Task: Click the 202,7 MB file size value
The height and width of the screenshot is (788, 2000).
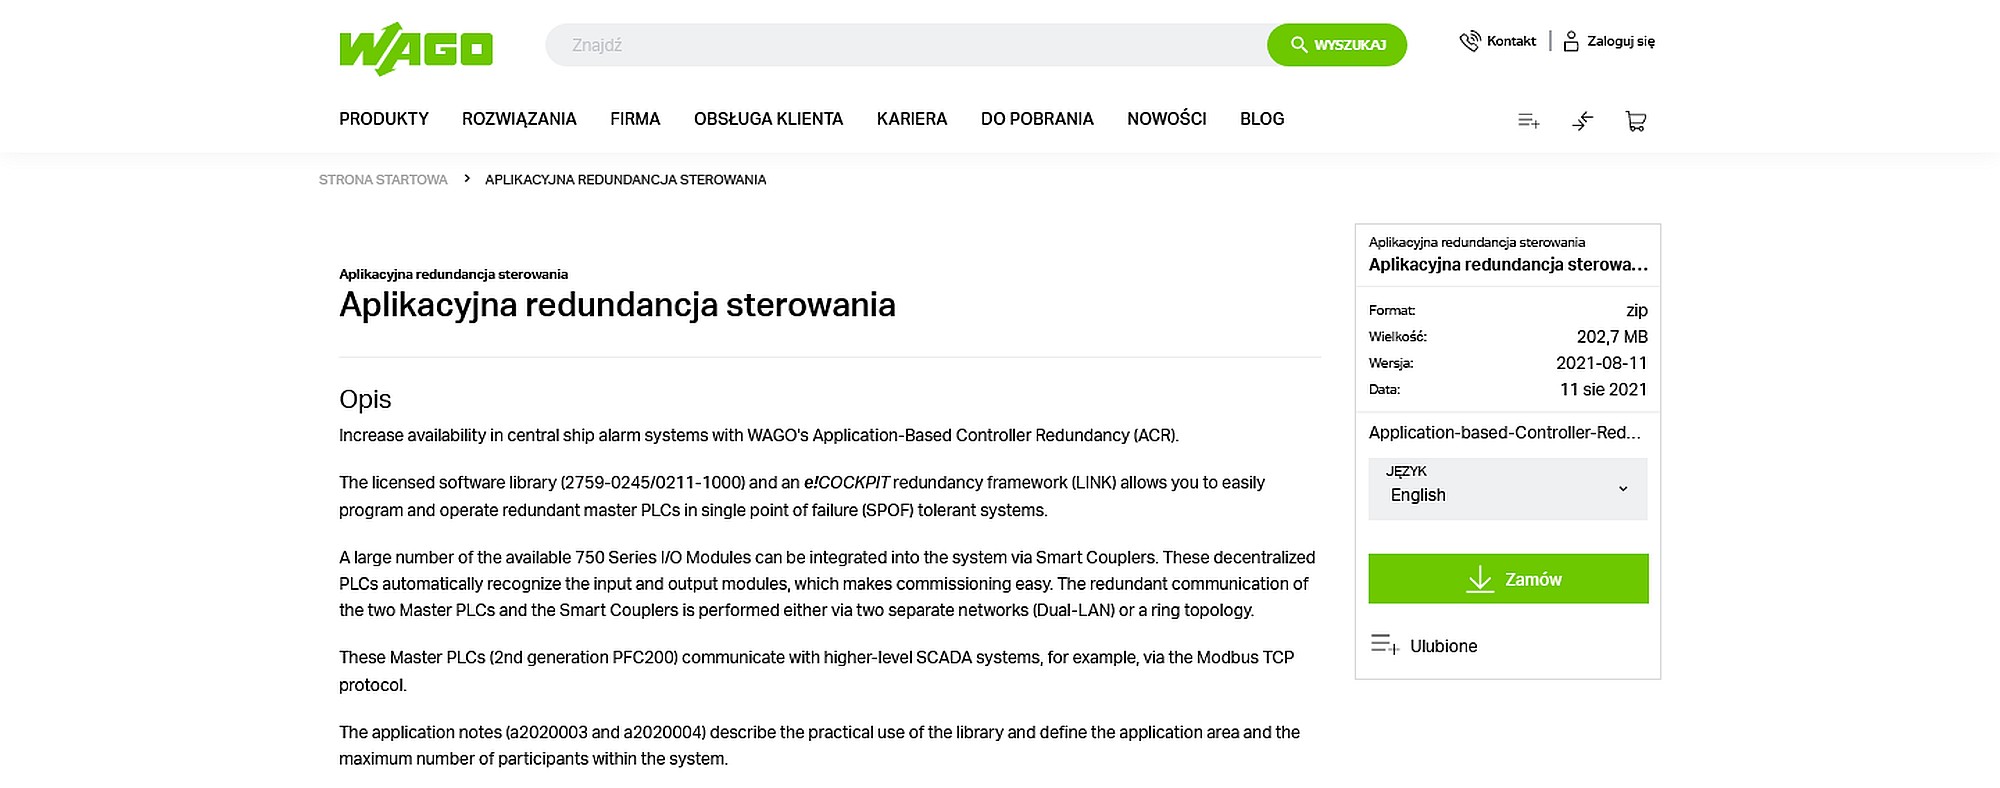Action: click(1612, 337)
